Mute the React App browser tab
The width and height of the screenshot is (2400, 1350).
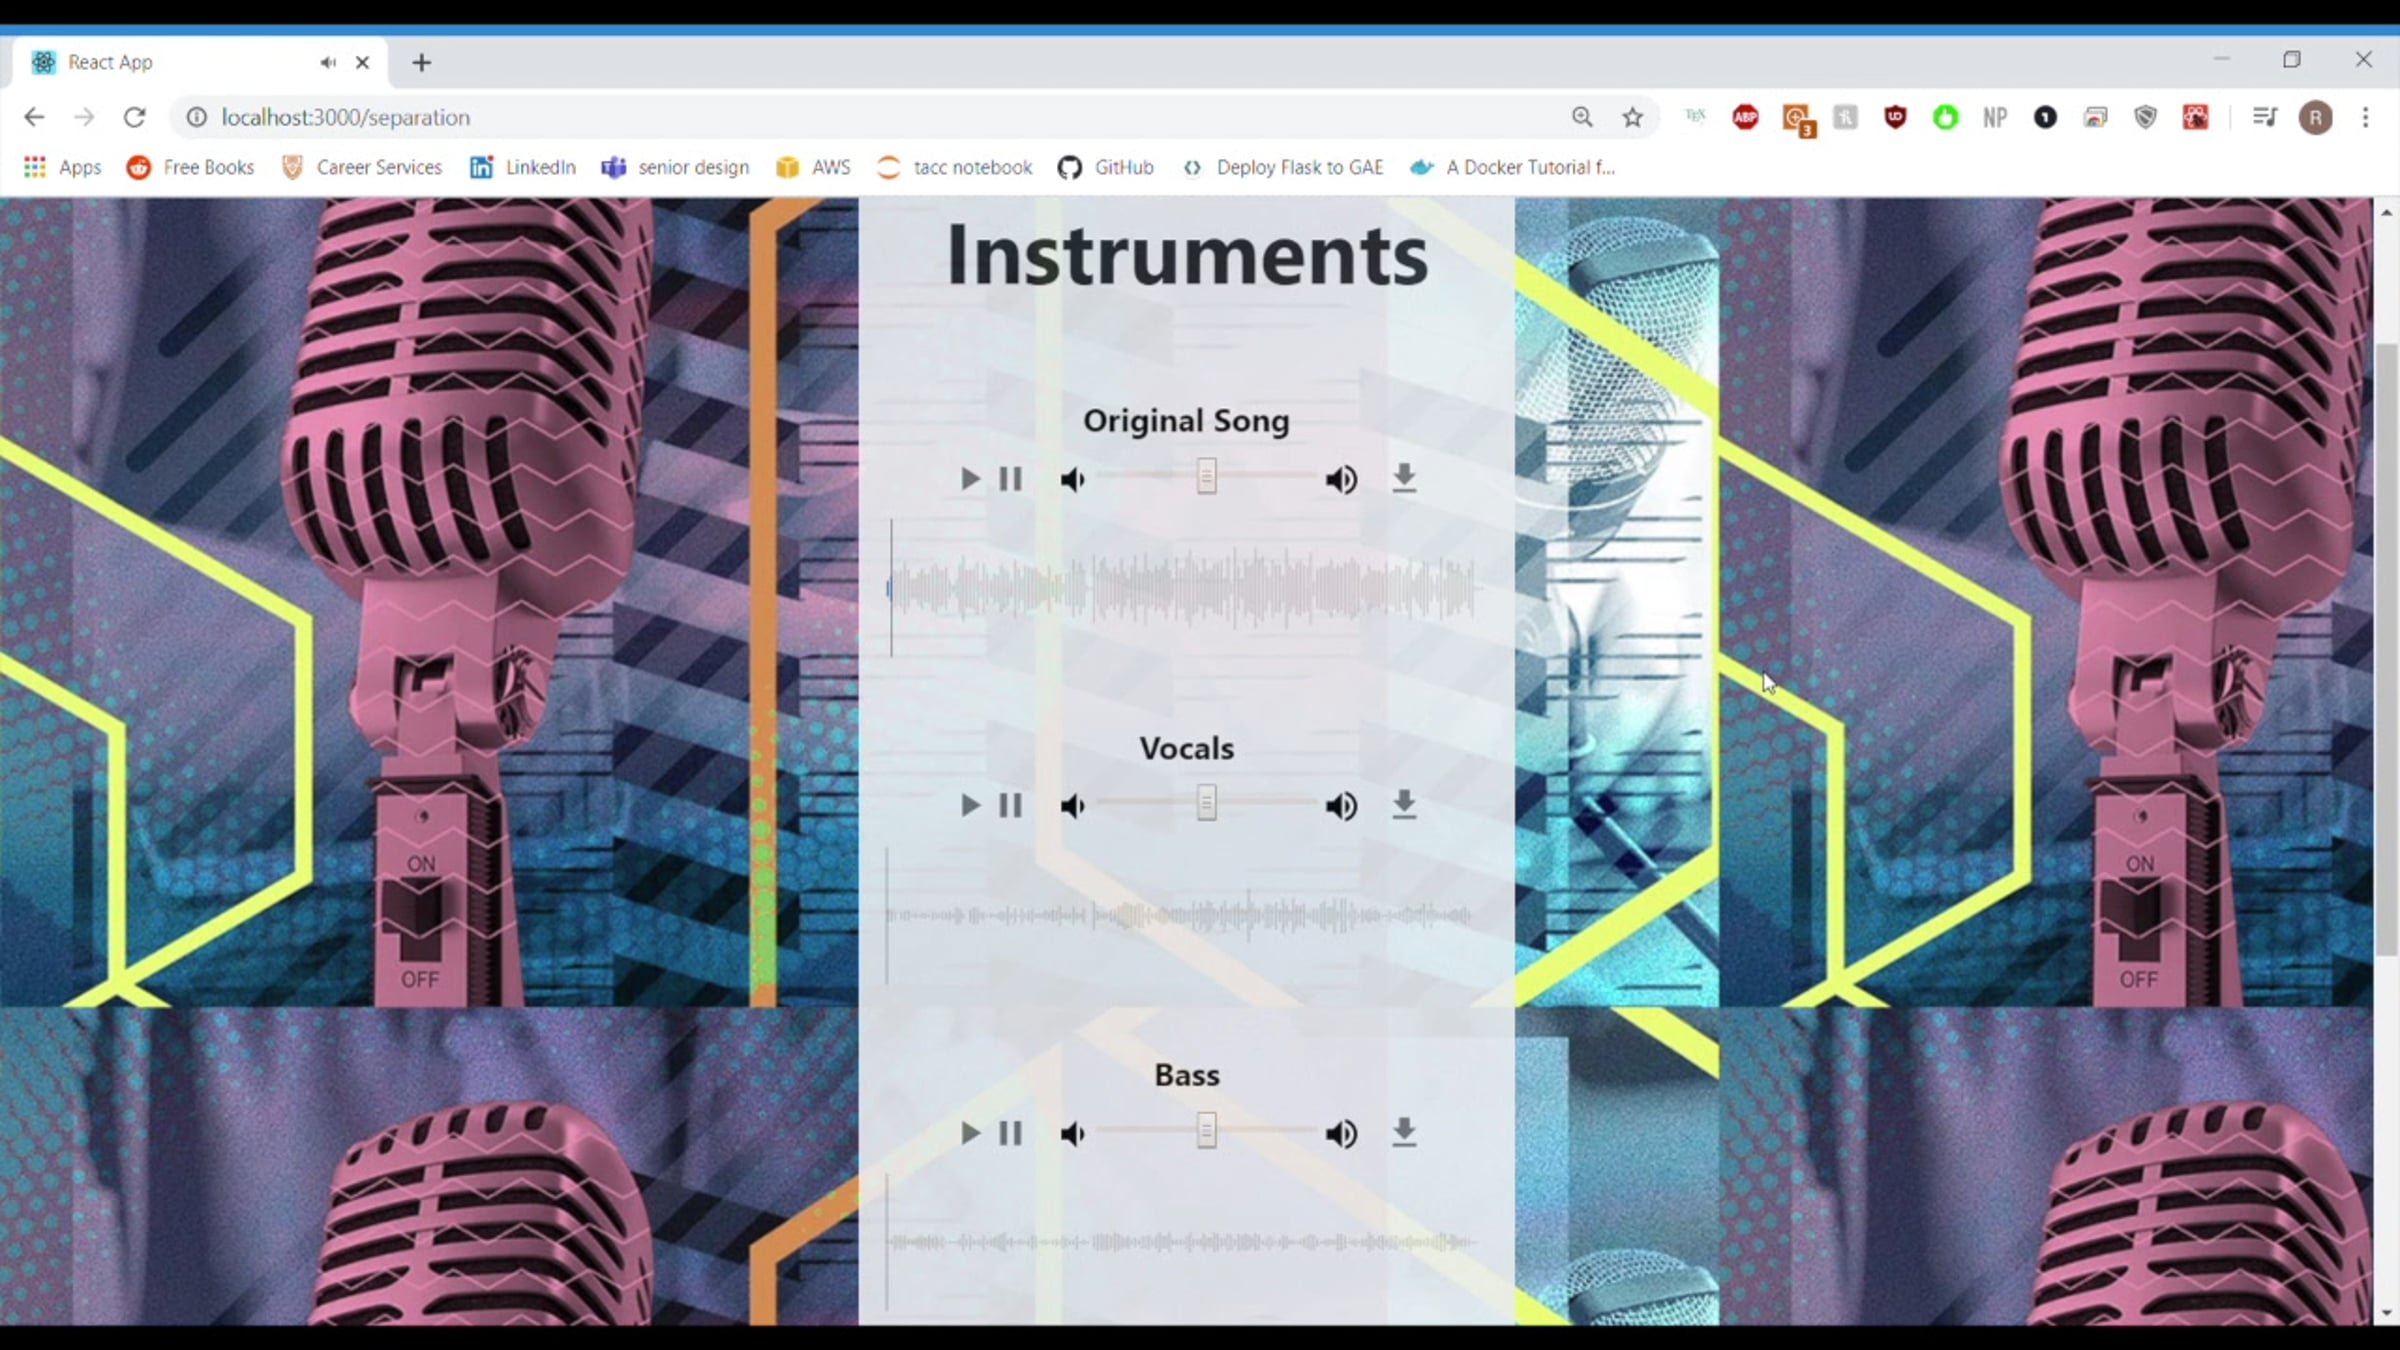328,62
